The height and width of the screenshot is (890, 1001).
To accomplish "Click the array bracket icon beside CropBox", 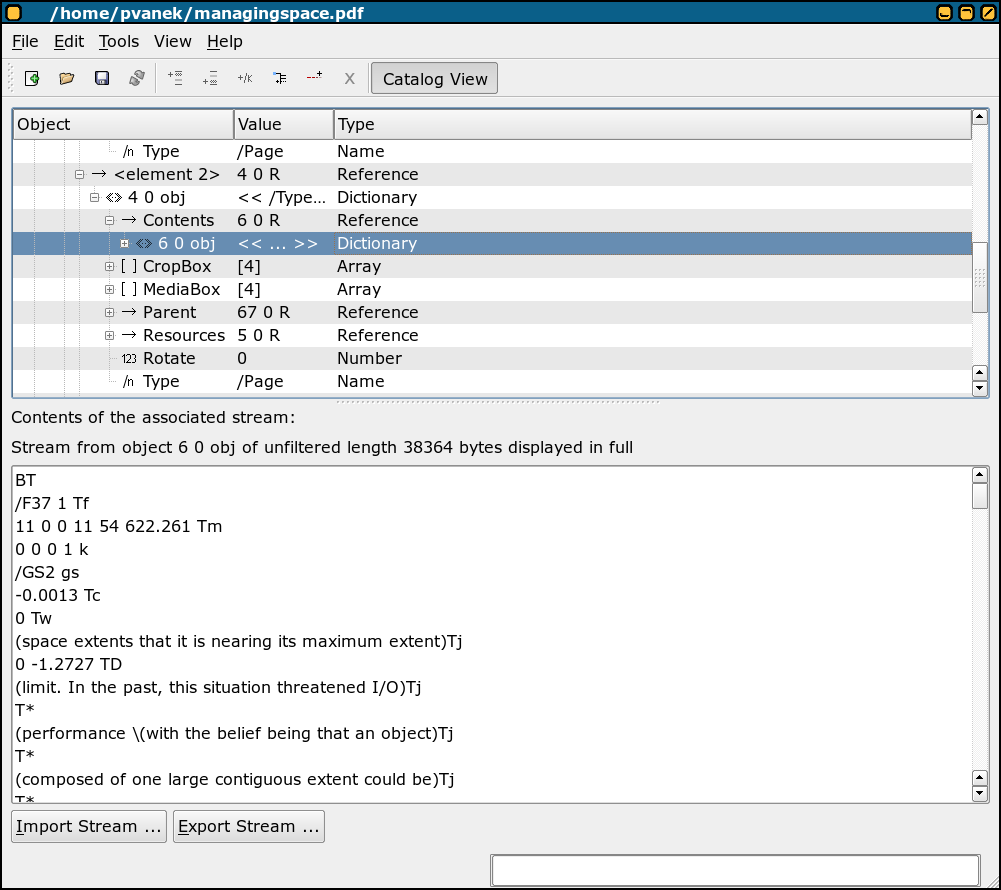I will [129, 266].
